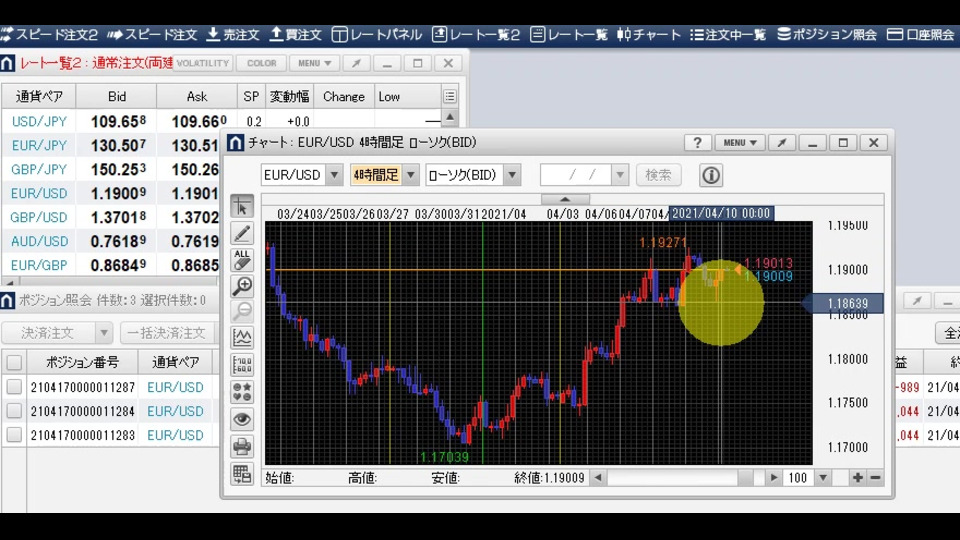Image resolution: width=960 pixels, height=540 pixels.
Task: Zoom chart with the plus button at bottom
Action: pos(858,478)
